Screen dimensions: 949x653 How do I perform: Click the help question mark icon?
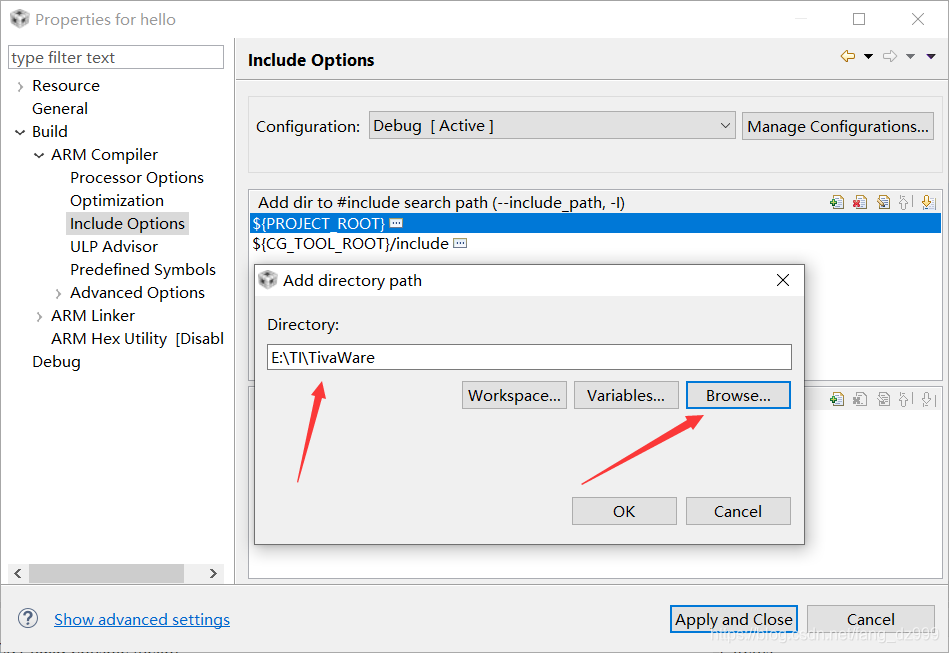(x=28, y=619)
